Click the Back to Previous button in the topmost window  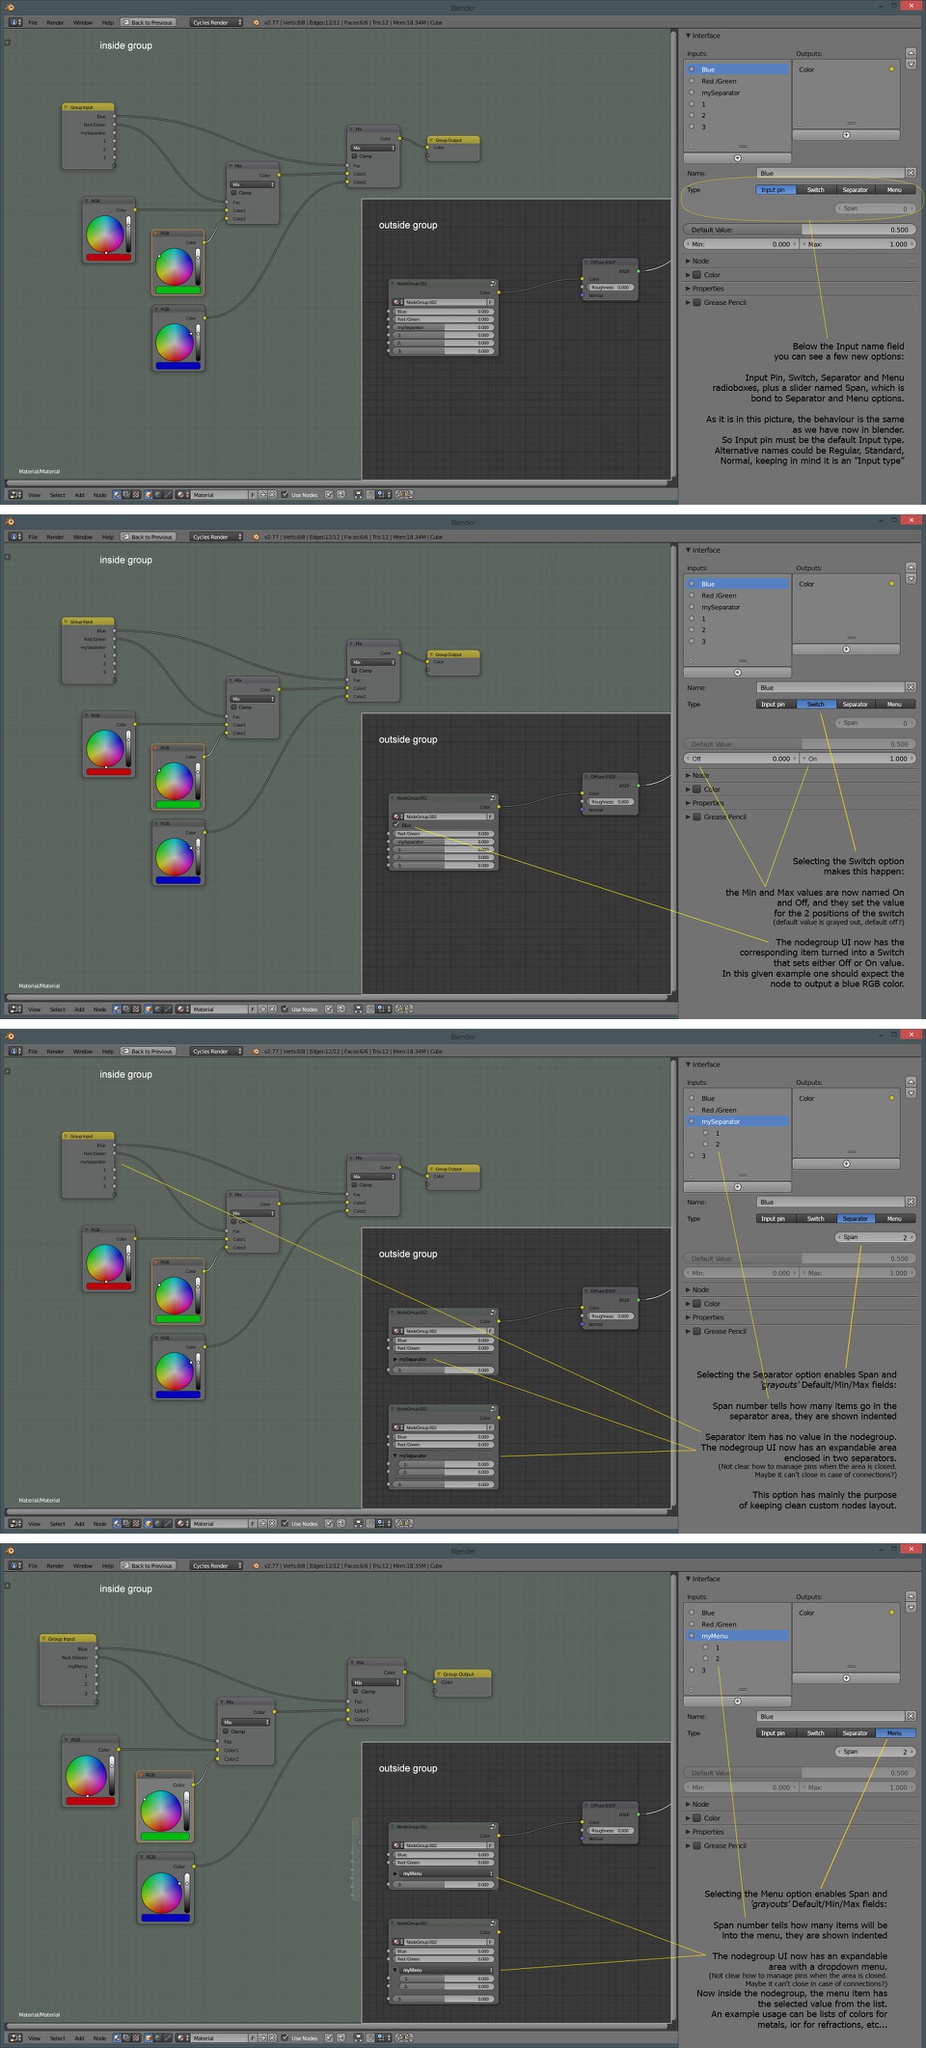tap(148, 22)
